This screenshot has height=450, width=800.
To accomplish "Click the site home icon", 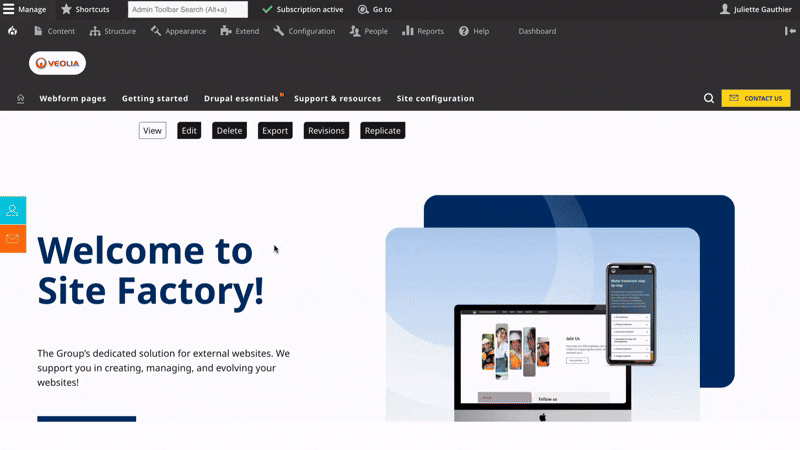I will (x=20, y=98).
